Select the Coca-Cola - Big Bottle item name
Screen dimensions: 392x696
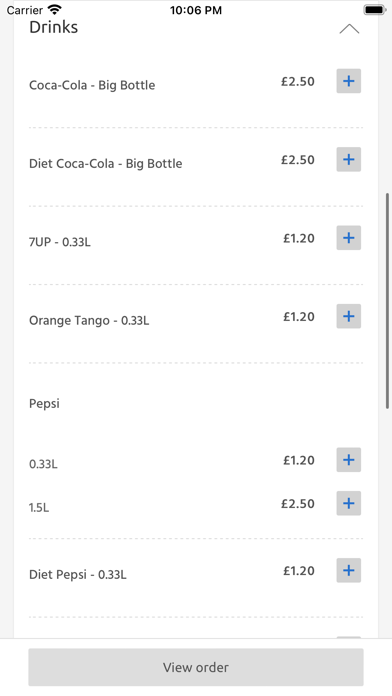pyautogui.click(x=92, y=85)
